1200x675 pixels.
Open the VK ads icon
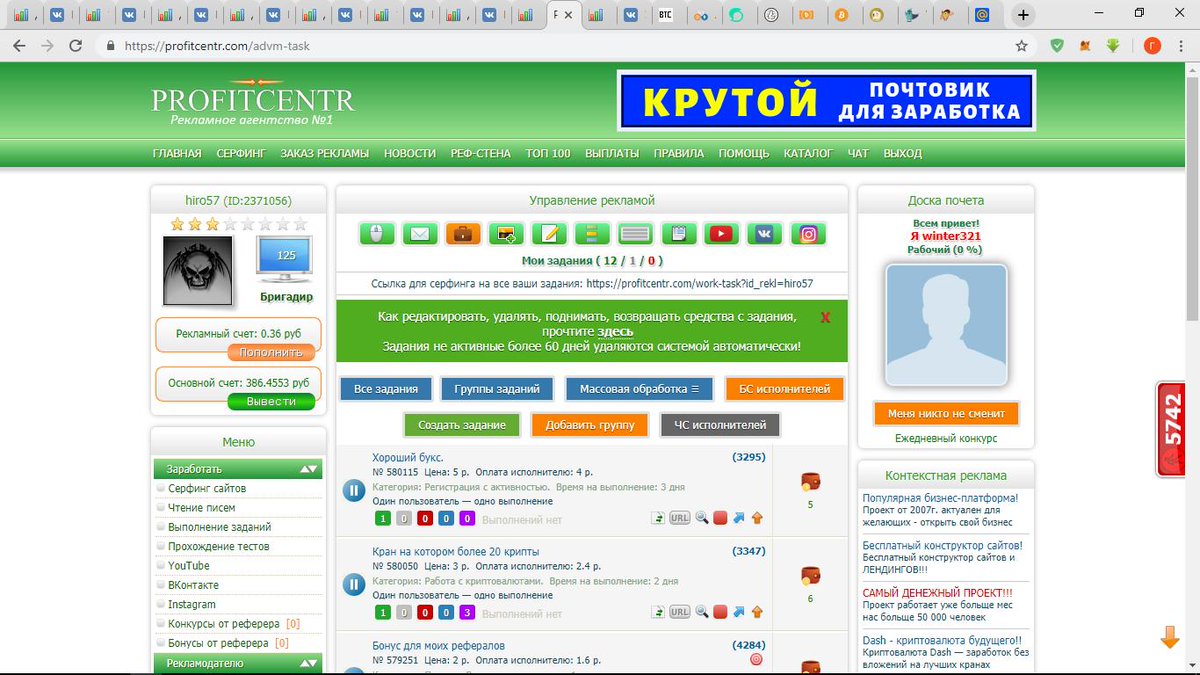point(765,234)
